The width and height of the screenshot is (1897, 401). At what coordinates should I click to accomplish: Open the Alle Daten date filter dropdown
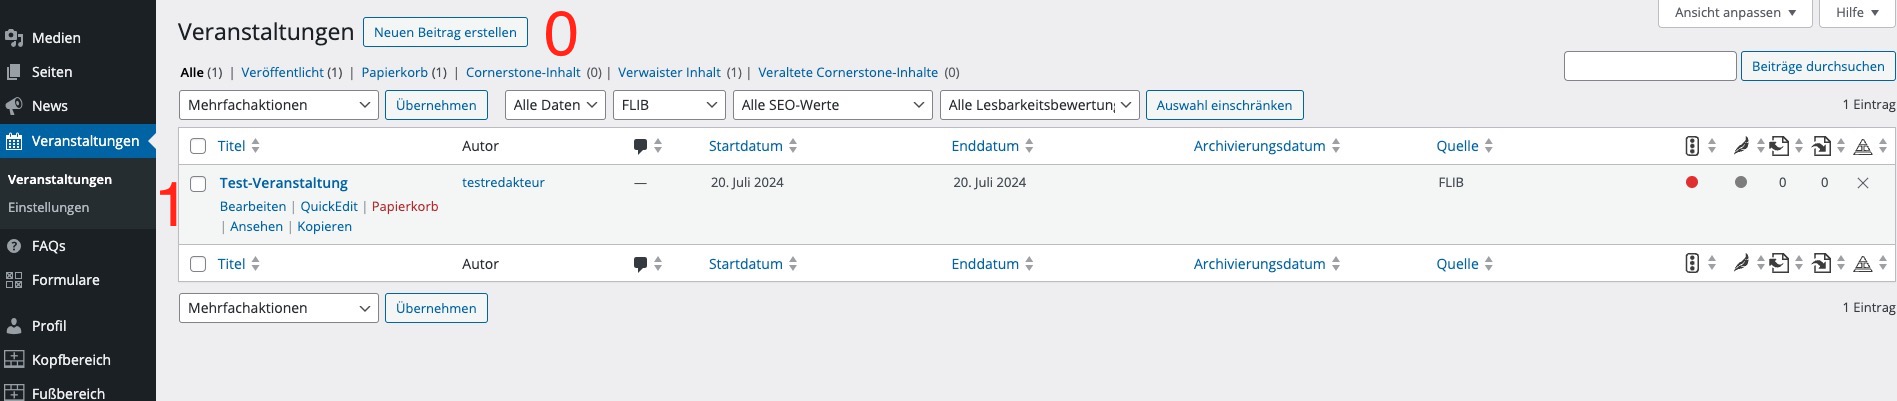coord(555,105)
